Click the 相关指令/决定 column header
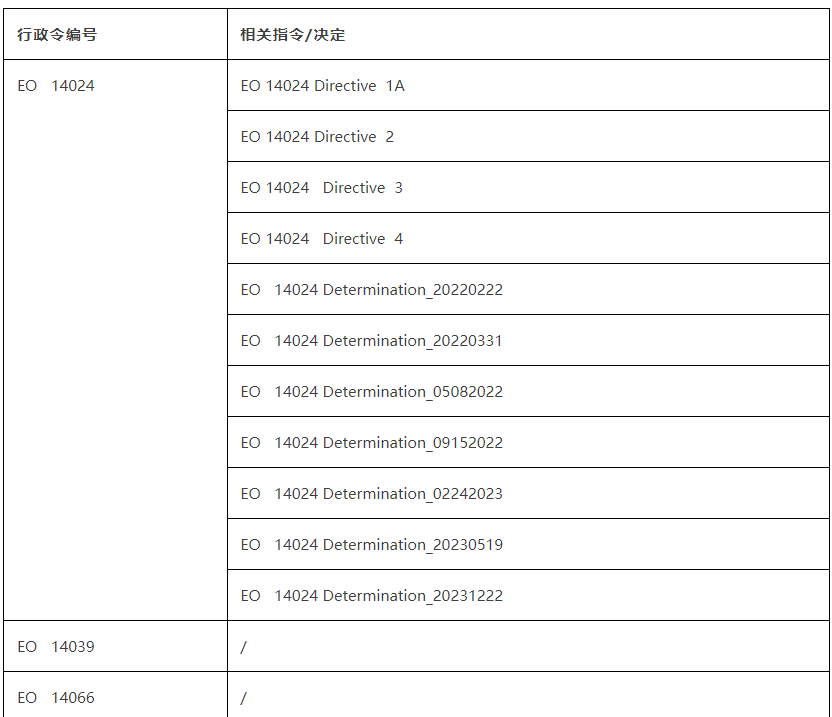 coord(292,34)
